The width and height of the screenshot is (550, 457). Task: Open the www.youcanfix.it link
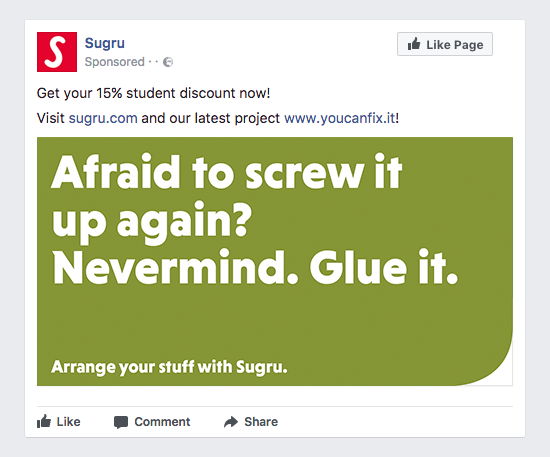pyautogui.click(x=340, y=118)
